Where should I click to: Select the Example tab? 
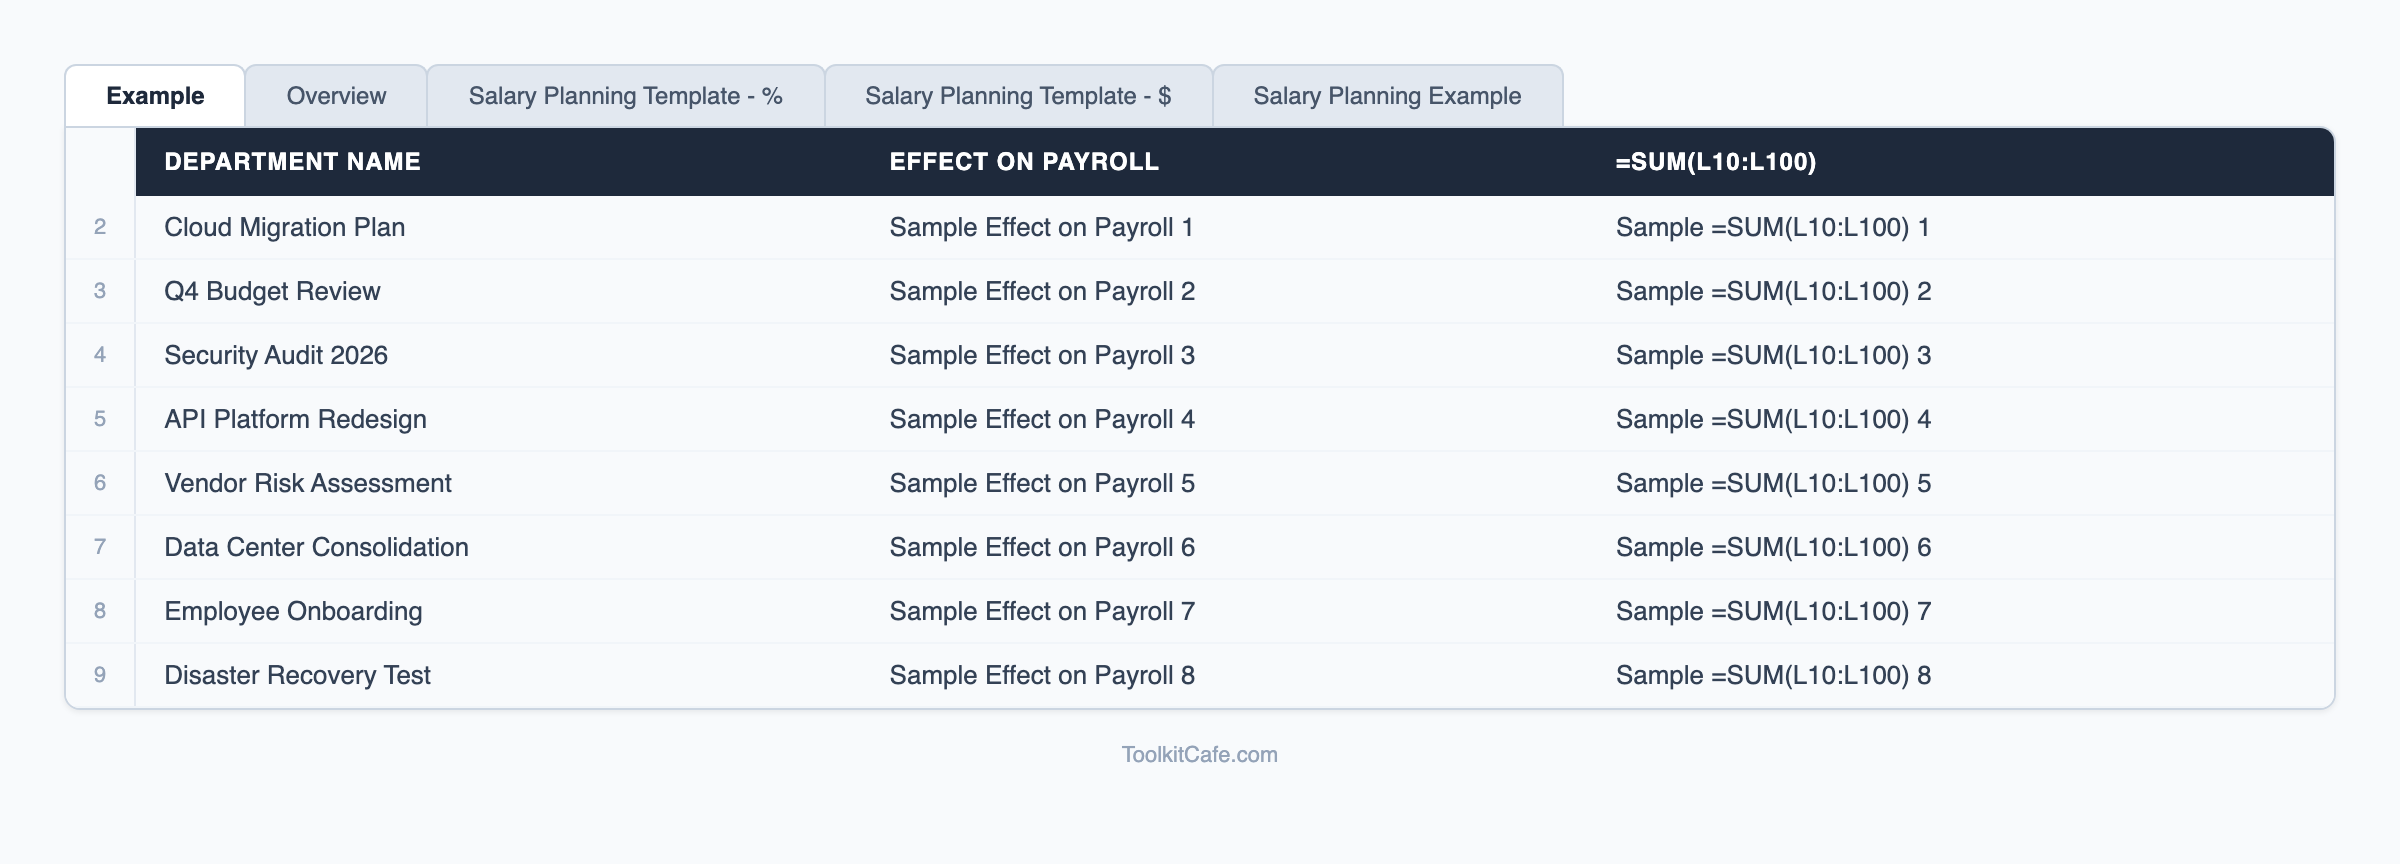[x=154, y=95]
